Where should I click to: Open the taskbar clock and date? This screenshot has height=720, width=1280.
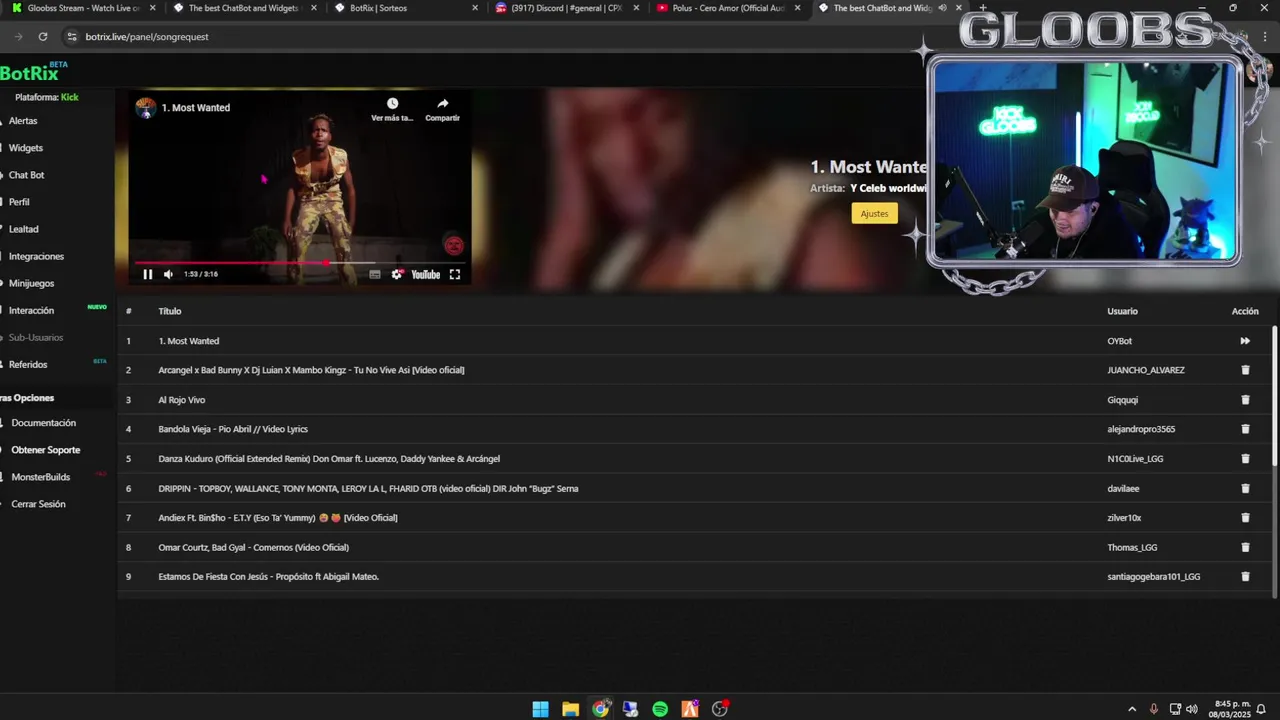tap(1230, 709)
